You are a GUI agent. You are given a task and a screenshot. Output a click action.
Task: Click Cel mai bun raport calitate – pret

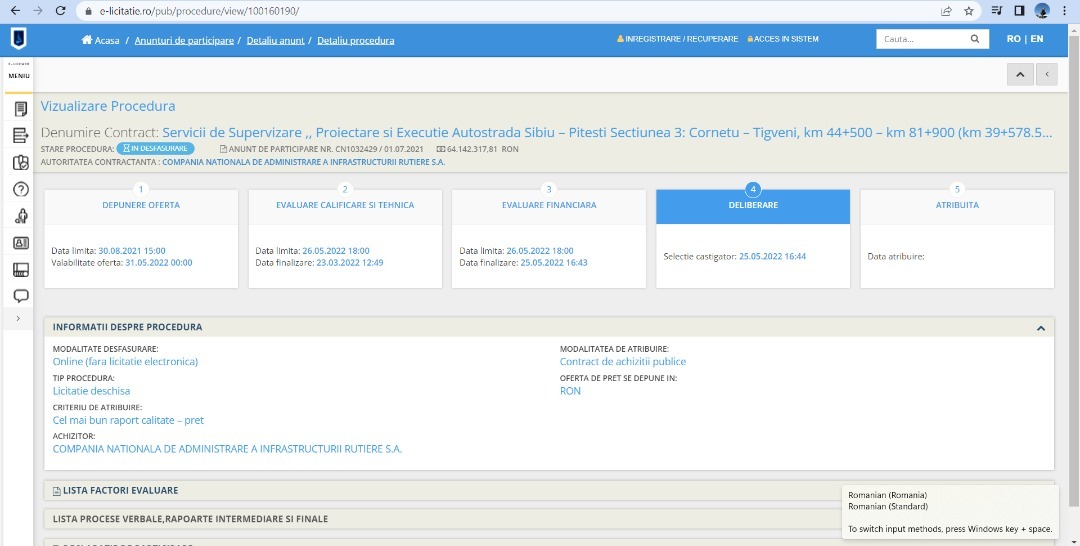pyautogui.click(x=128, y=420)
